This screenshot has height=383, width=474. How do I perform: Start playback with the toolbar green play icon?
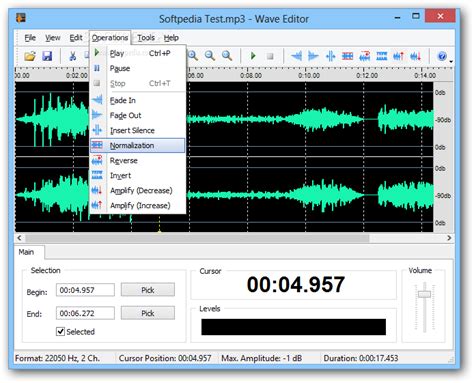[x=253, y=56]
